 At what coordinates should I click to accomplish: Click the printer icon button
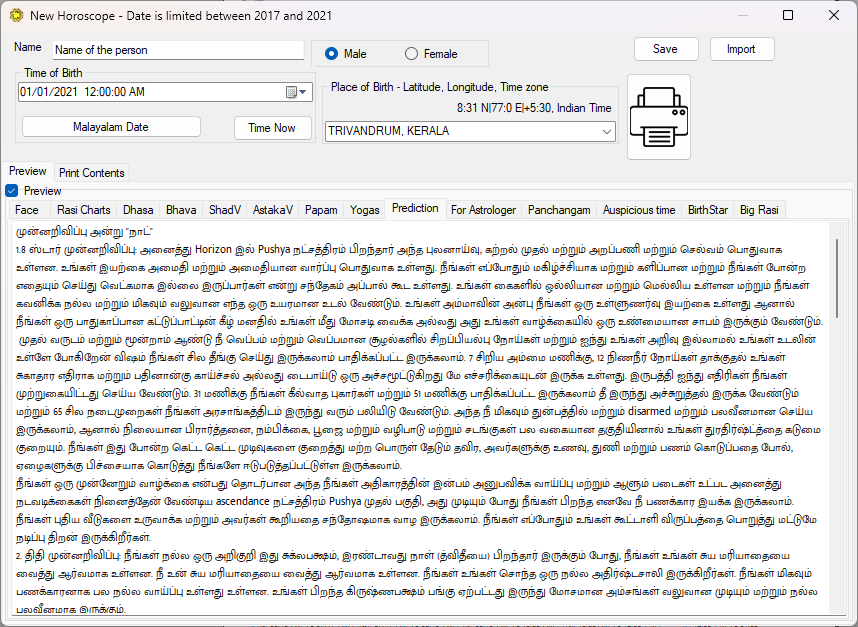click(659, 117)
